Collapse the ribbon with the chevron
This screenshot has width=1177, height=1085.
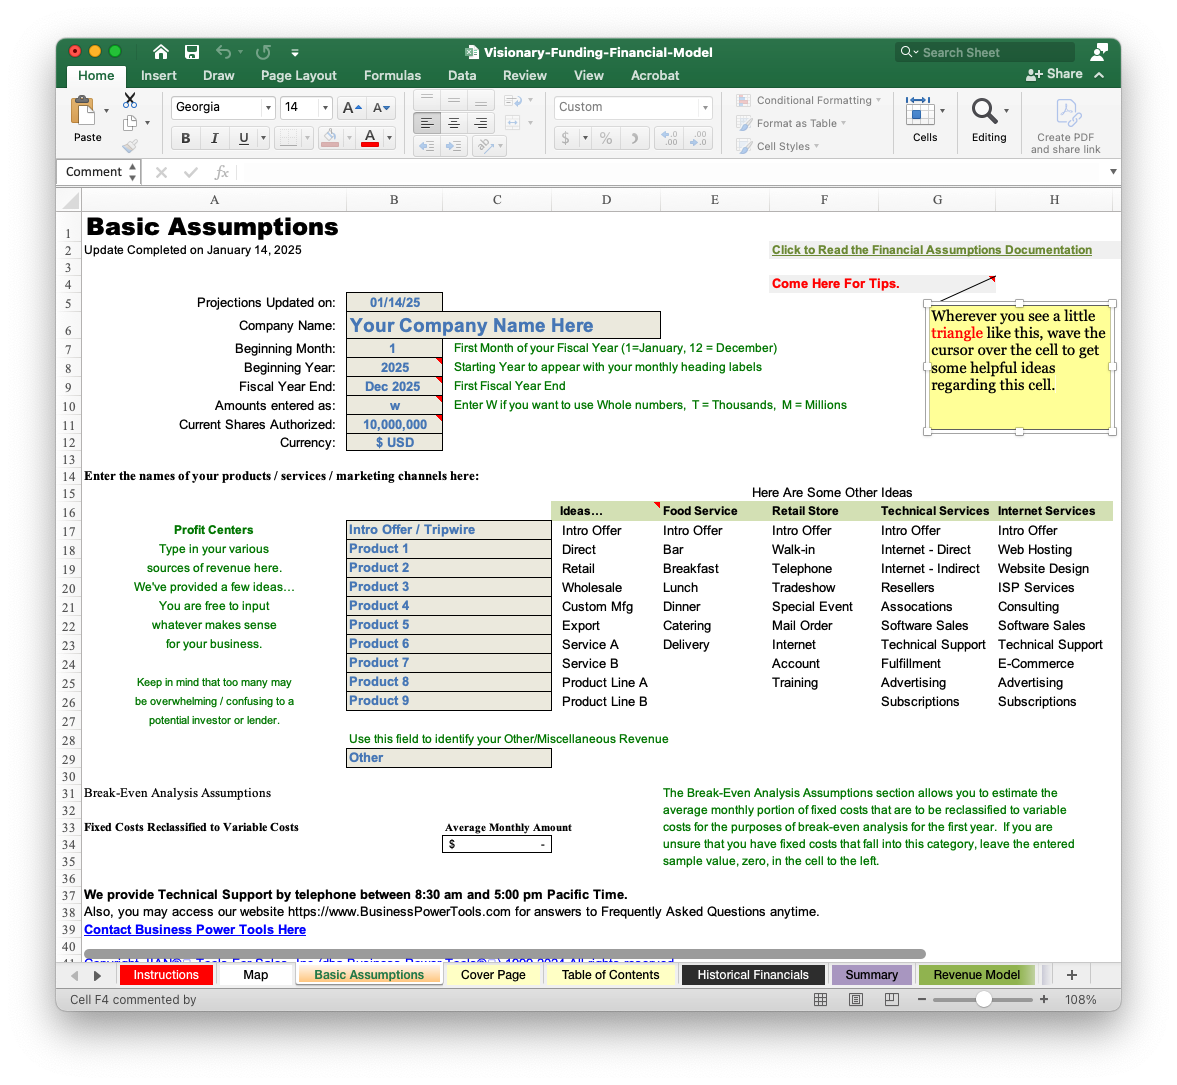click(1099, 74)
